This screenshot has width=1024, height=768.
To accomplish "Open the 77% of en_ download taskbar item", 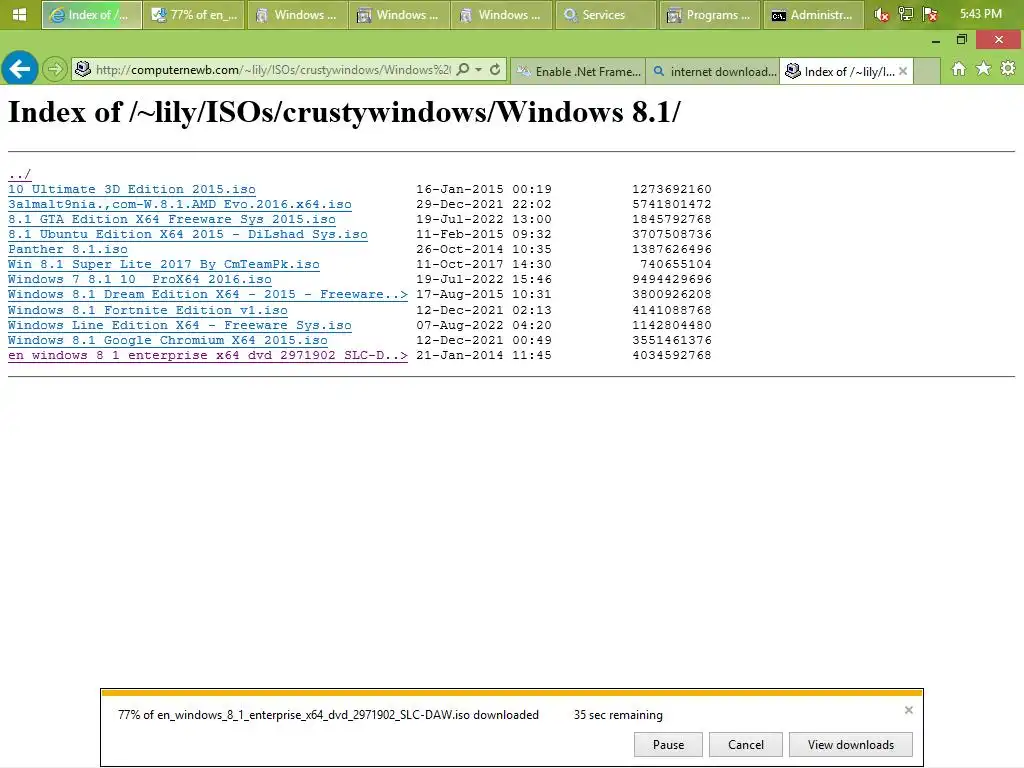I will (195, 14).
